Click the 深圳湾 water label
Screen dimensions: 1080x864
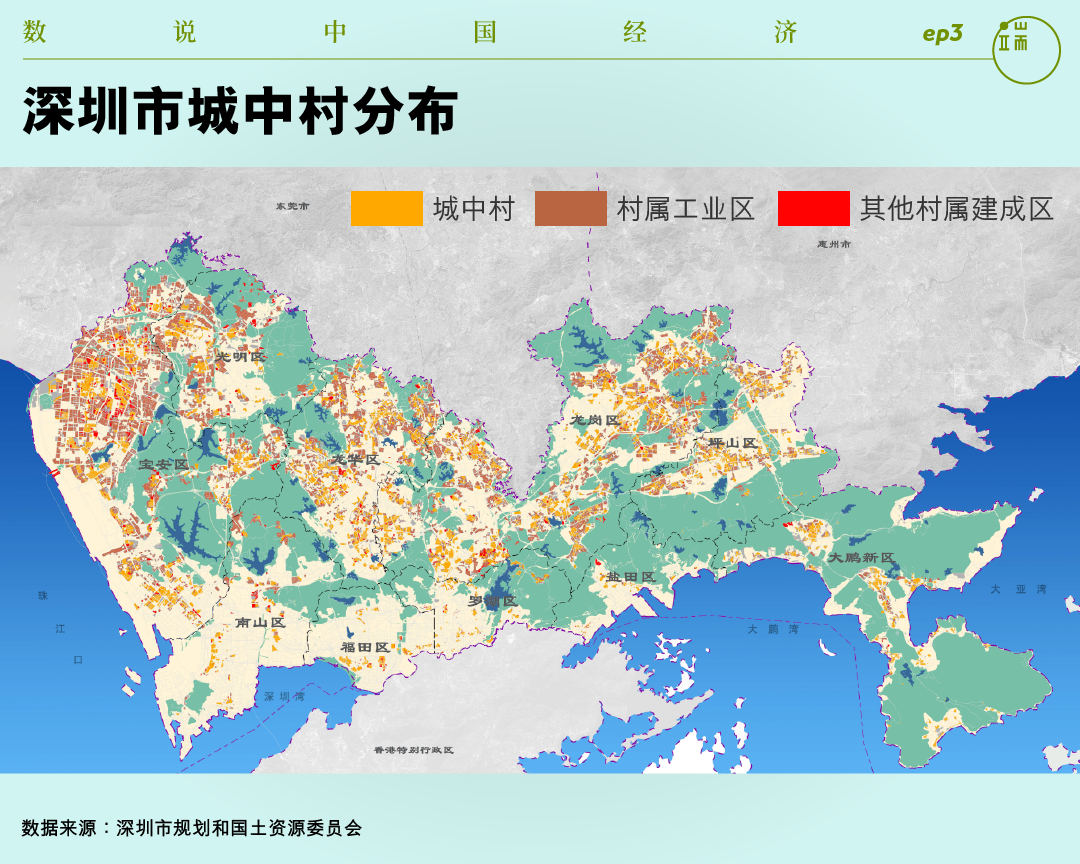[x=284, y=697]
